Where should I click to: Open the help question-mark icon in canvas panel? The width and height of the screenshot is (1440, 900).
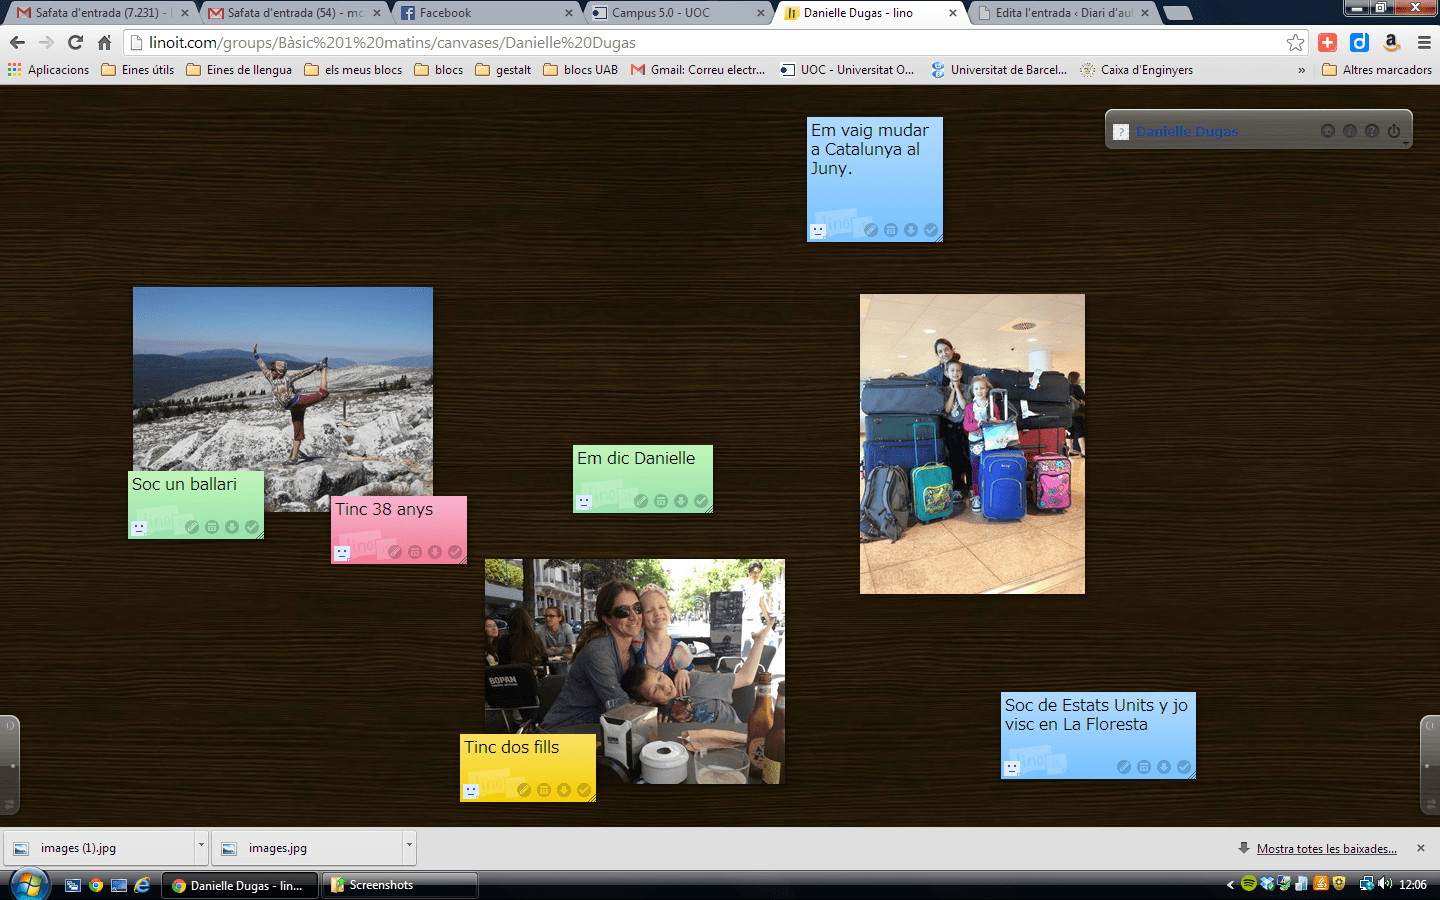click(1372, 131)
